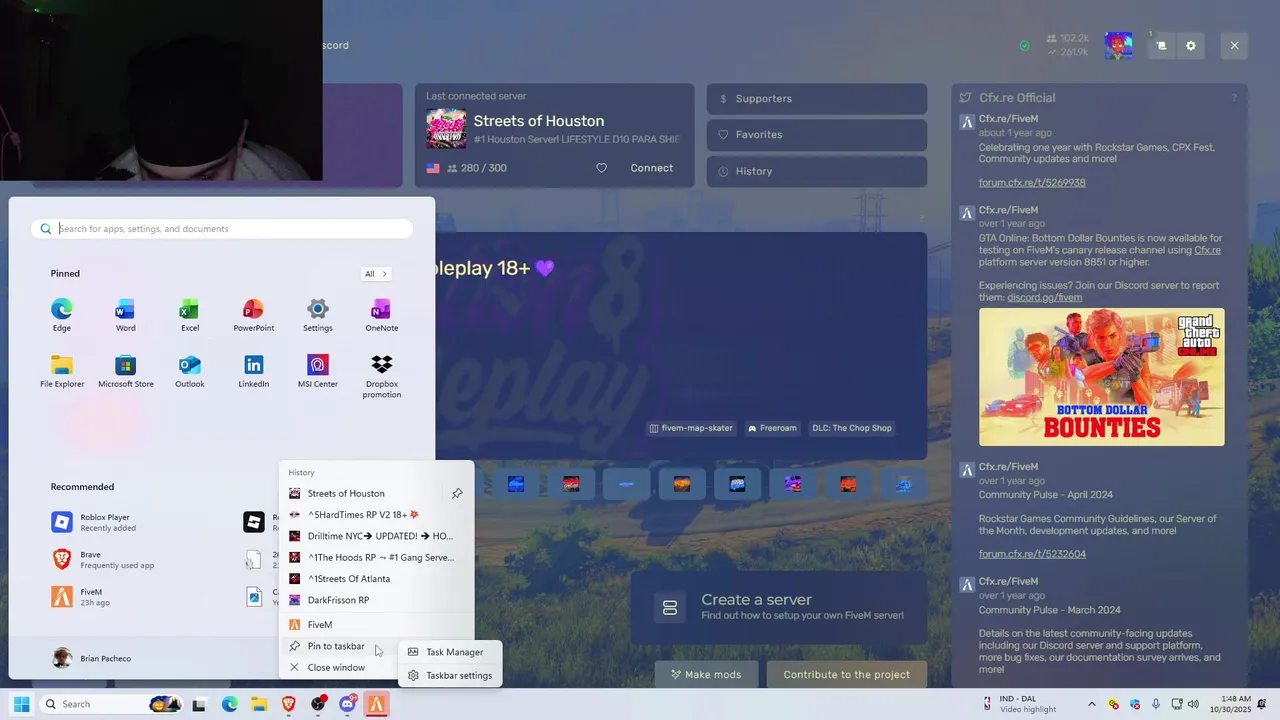Open discord.gg/fivem link

tap(1044, 297)
